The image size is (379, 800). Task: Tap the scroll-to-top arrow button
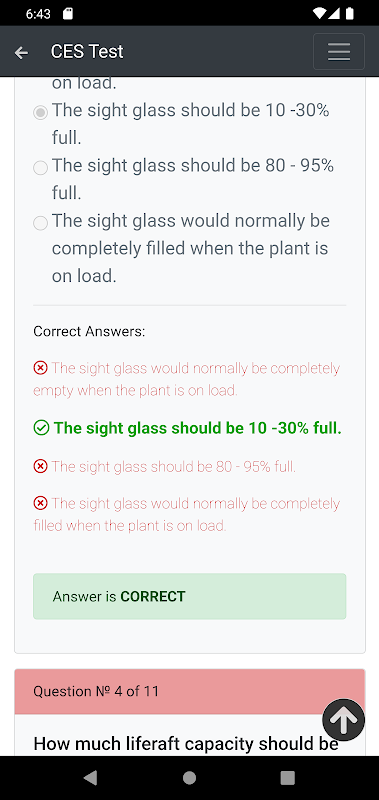pyautogui.click(x=343, y=719)
